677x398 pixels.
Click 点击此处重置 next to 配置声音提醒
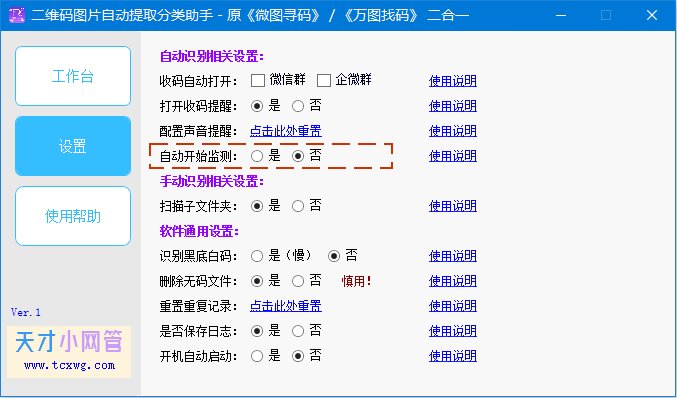[x=286, y=131]
